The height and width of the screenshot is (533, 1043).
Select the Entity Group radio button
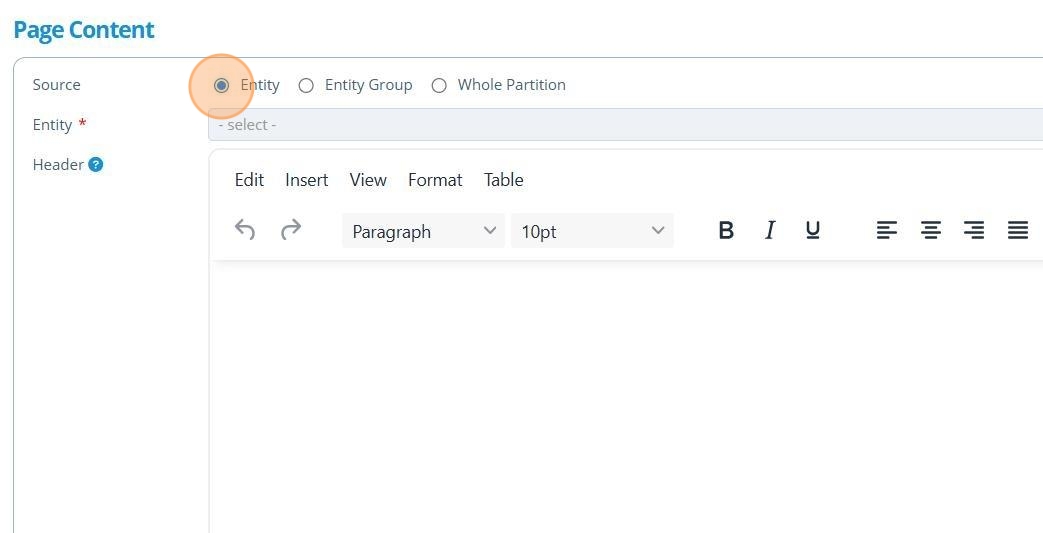point(306,85)
